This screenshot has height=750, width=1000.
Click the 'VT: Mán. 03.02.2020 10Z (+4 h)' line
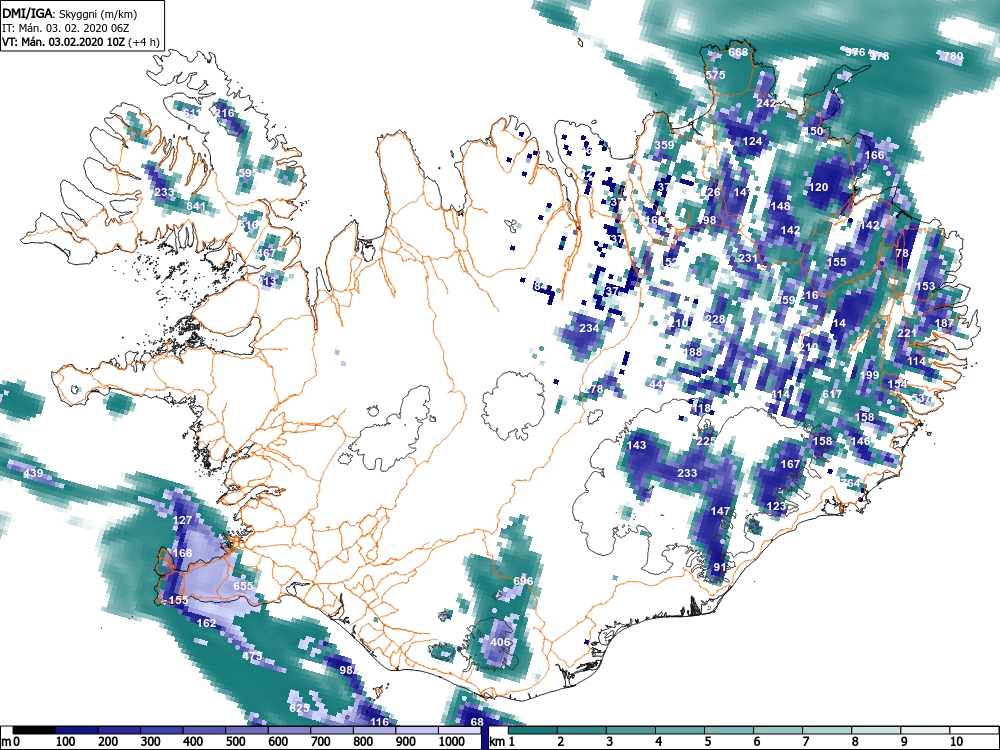(80, 42)
